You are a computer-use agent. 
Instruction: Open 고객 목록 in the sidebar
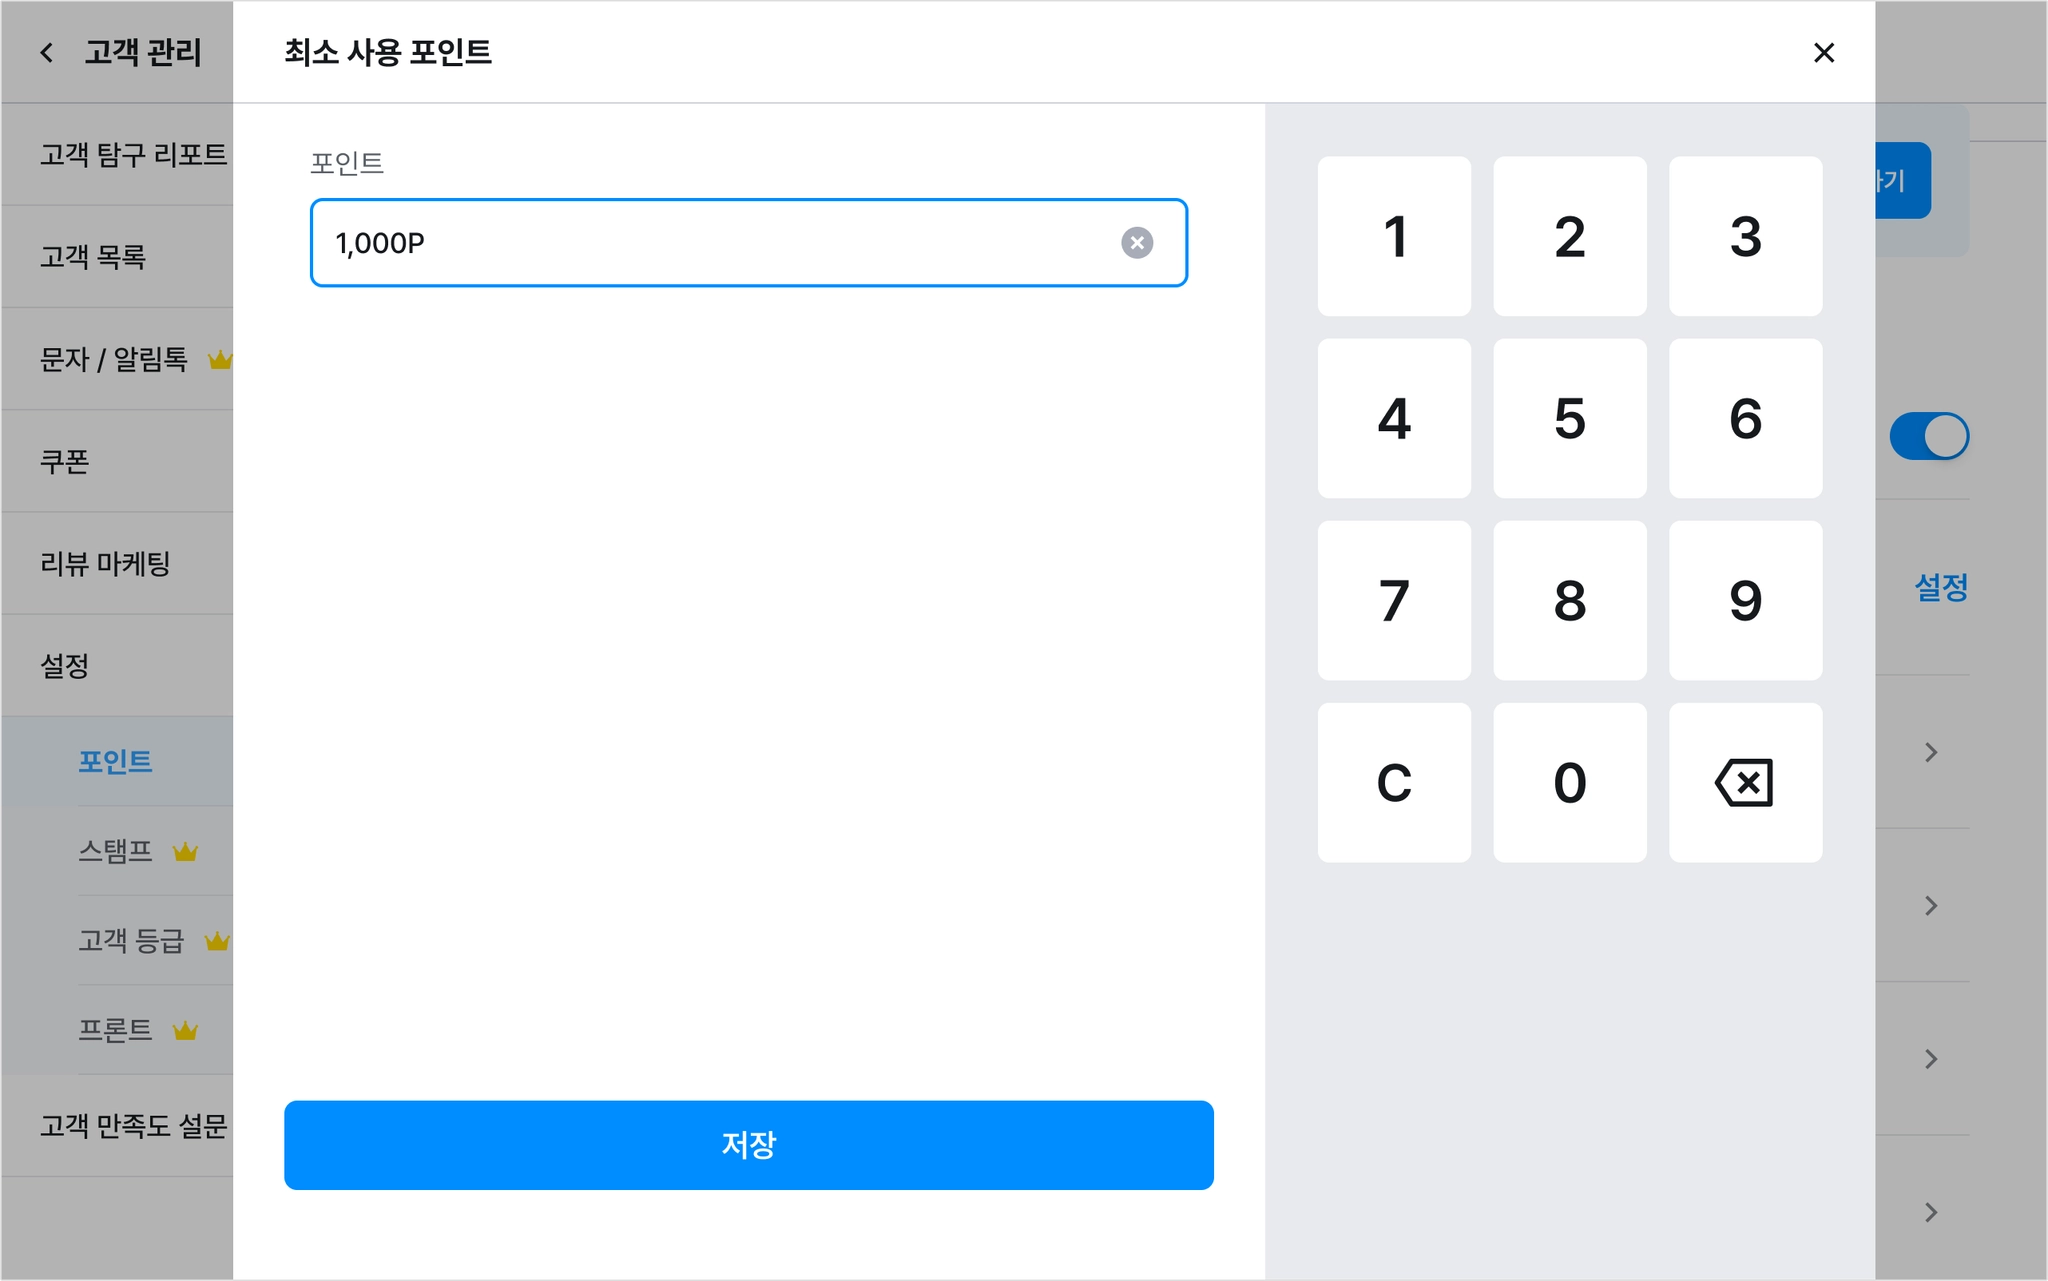pos(117,257)
